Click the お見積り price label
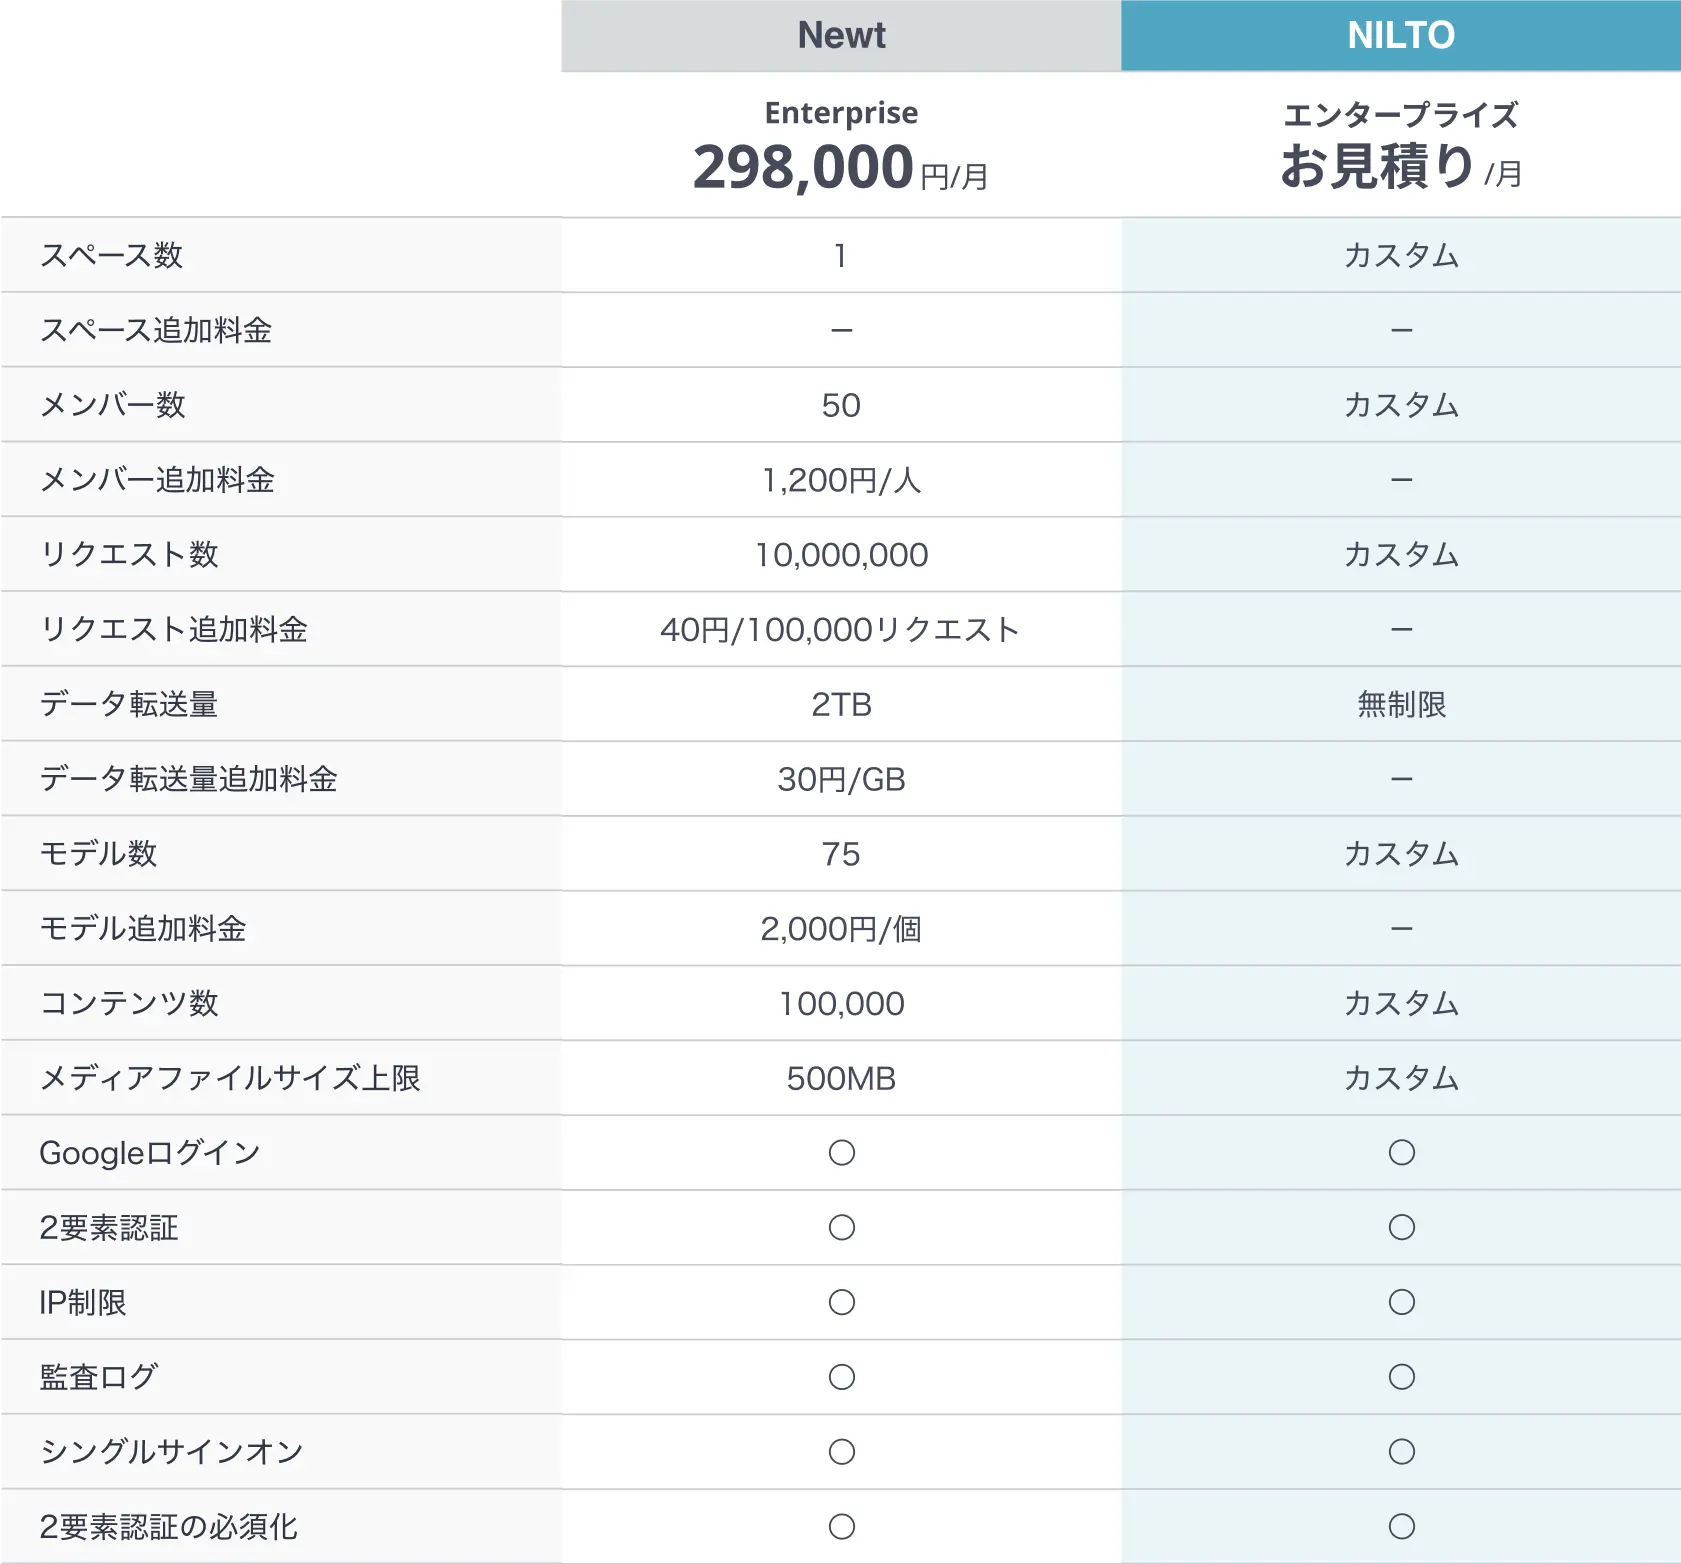 tap(1377, 166)
